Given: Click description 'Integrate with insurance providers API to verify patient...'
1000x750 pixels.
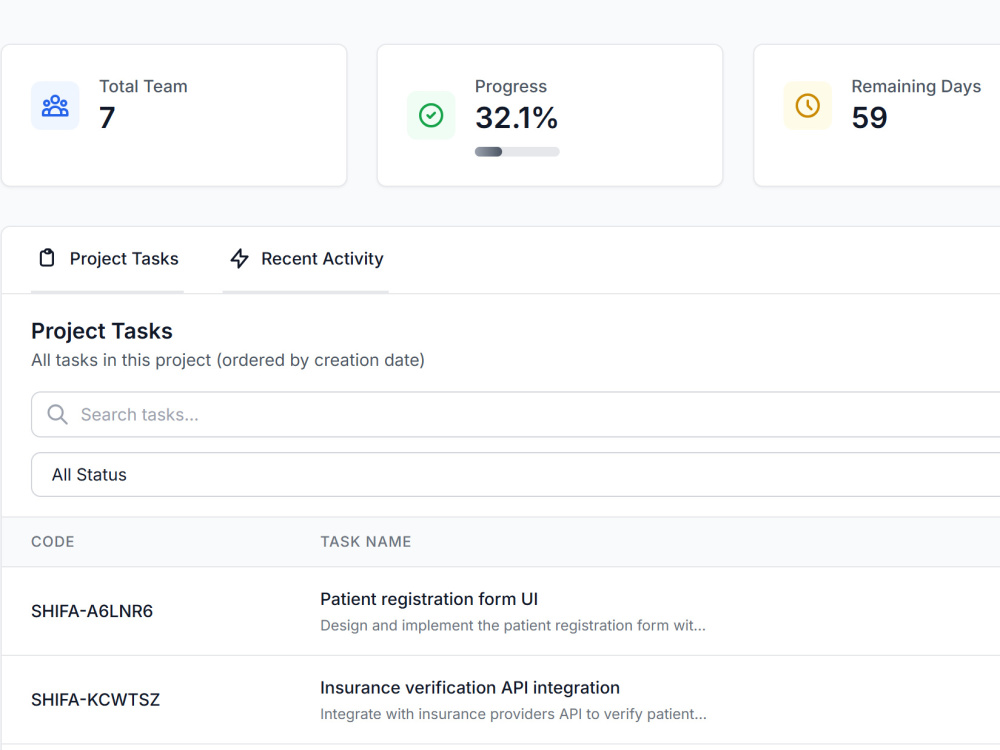Looking at the screenshot, I should tap(513, 714).
